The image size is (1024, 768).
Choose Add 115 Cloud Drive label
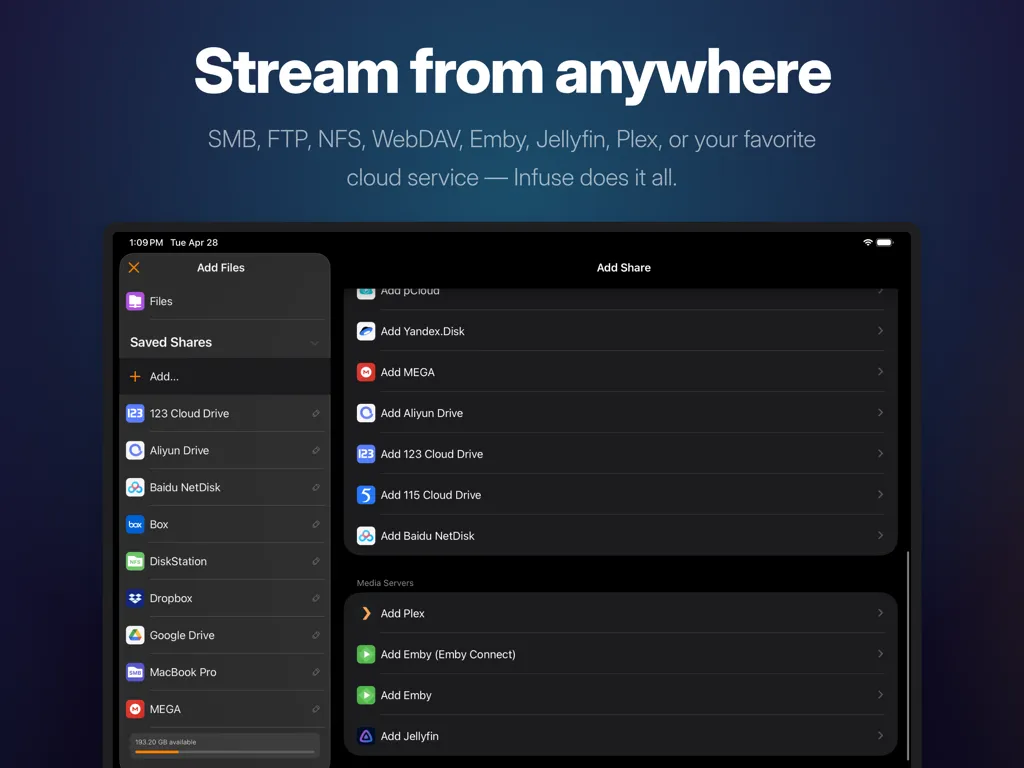click(x=431, y=495)
